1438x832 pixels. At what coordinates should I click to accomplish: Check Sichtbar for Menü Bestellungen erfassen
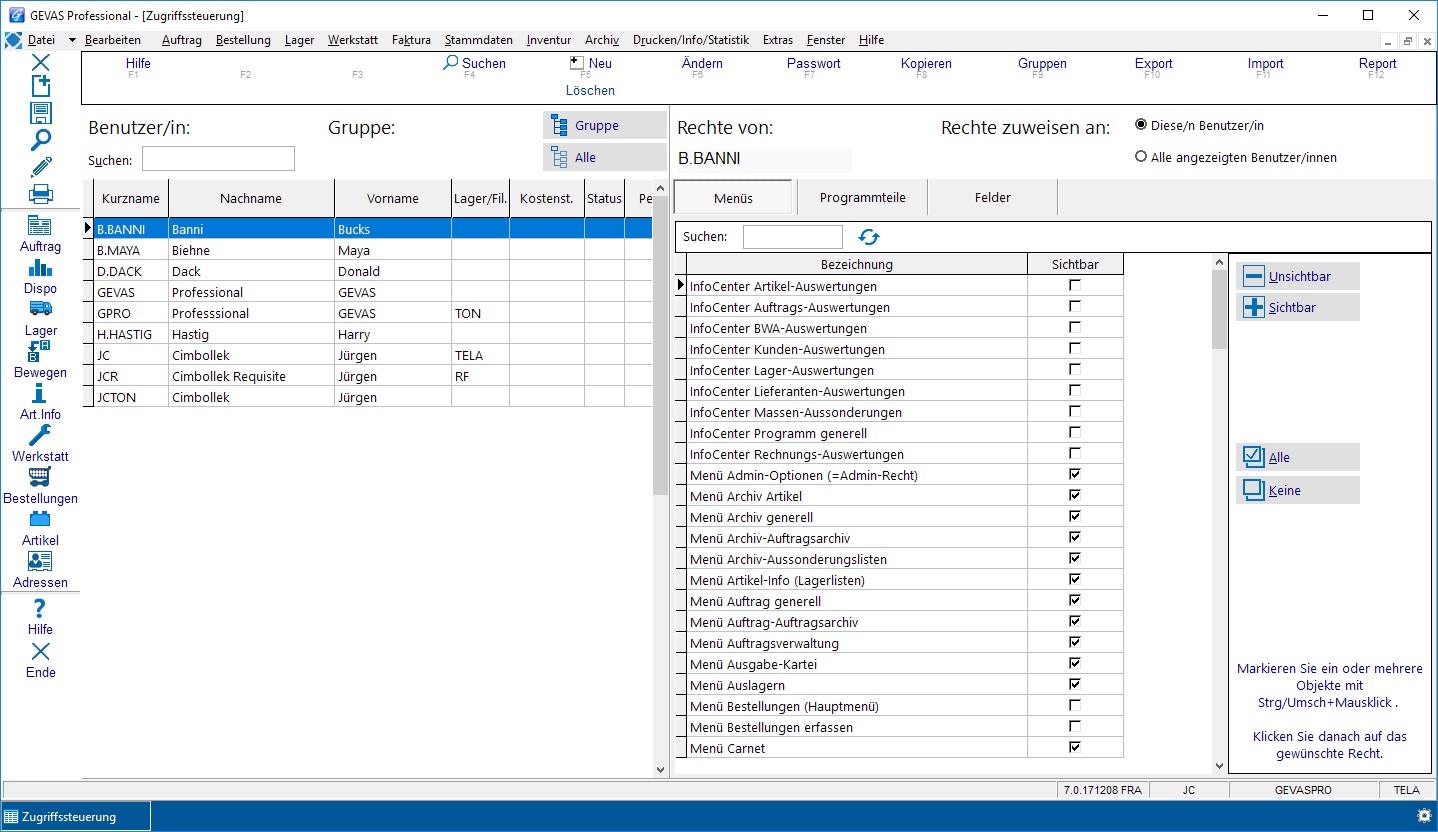pos(1075,727)
